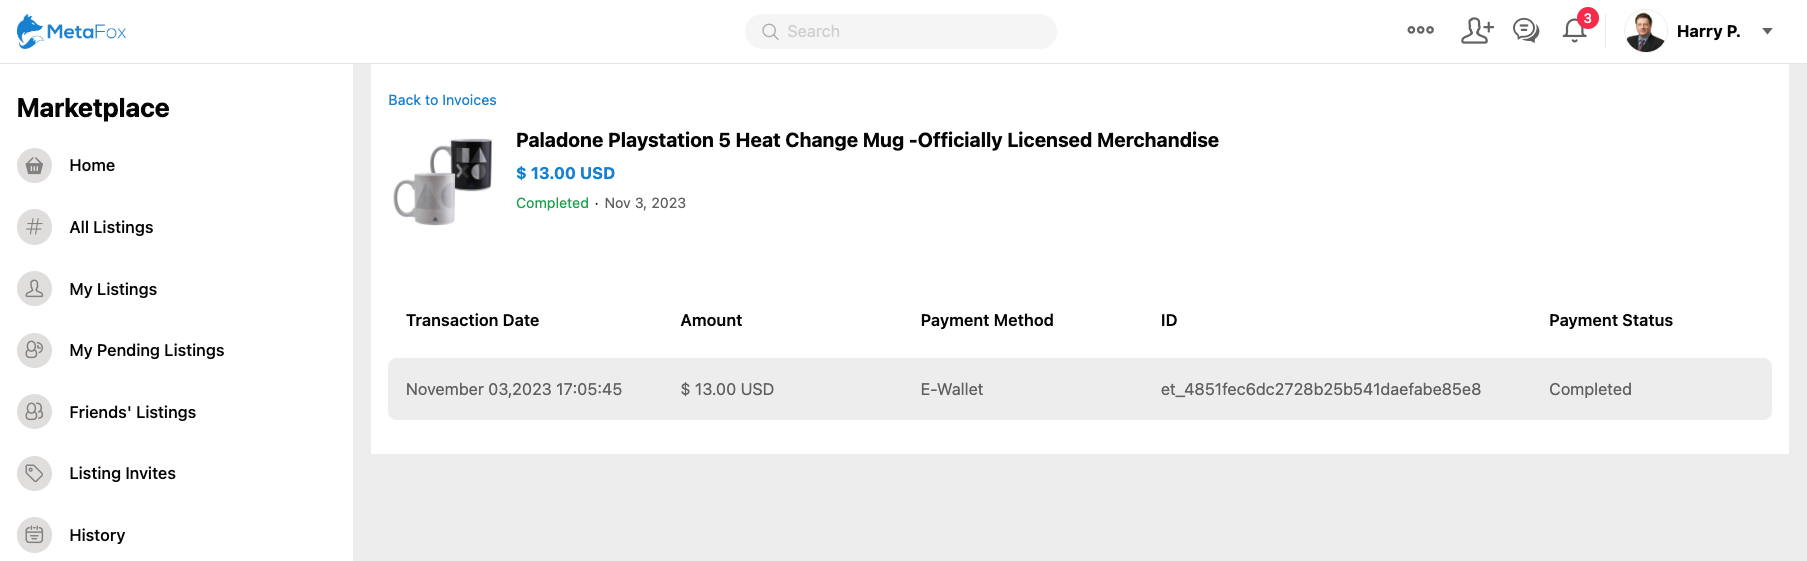Click the Home basket icon in the sidebar
Image resolution: width=1807 pixels, height=561 pixels.
(34, 166)
